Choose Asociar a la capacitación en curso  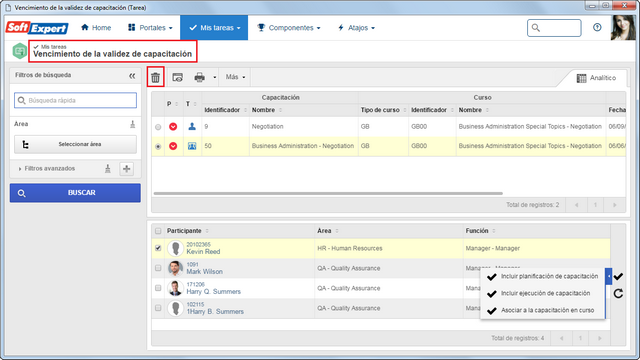coord(543,311)
